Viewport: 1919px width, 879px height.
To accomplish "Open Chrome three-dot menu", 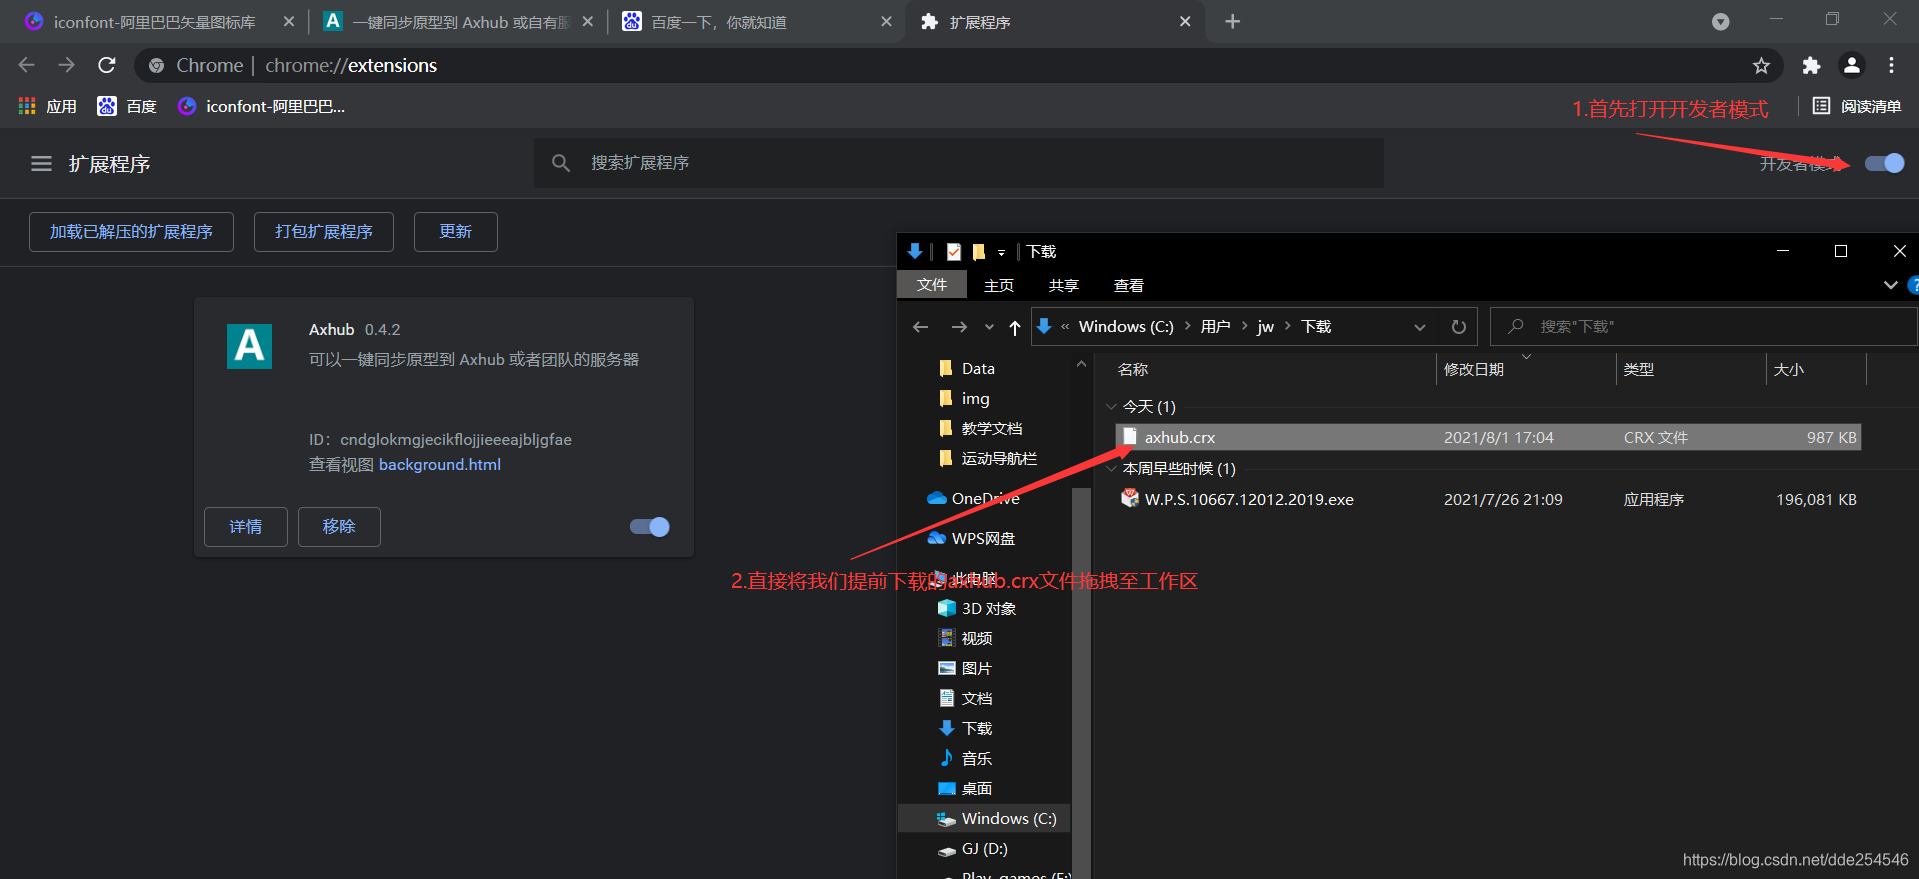I will click(x=1891, y=65).
